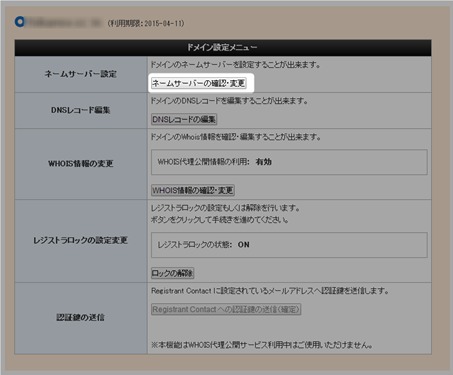Click ボタンをクリックして手続き instruction text
453x375 pixels.
click(220, 220)
